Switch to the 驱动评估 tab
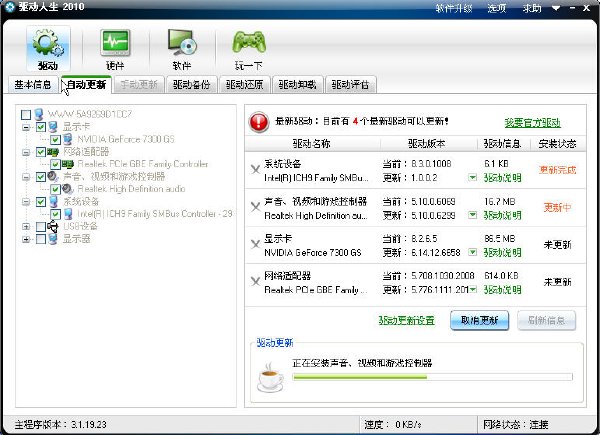600x435 pixels. point(350,85)
